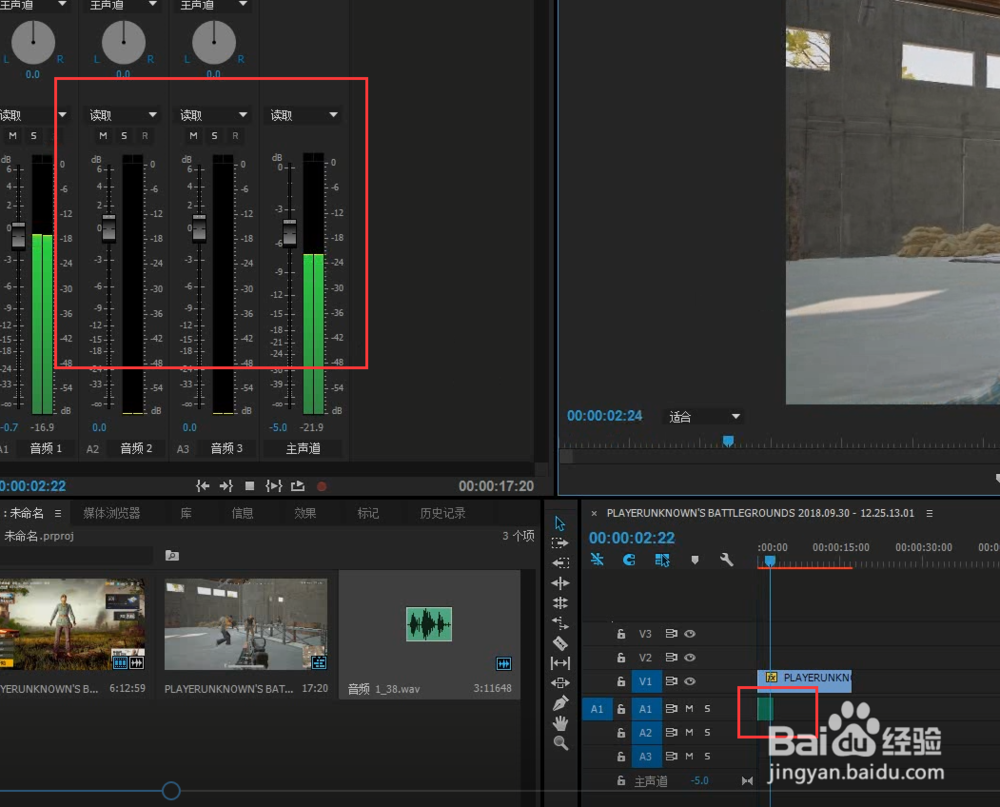Click the red record button in mixer
This screenshot has width=1000, height=807.
[321, 486]
